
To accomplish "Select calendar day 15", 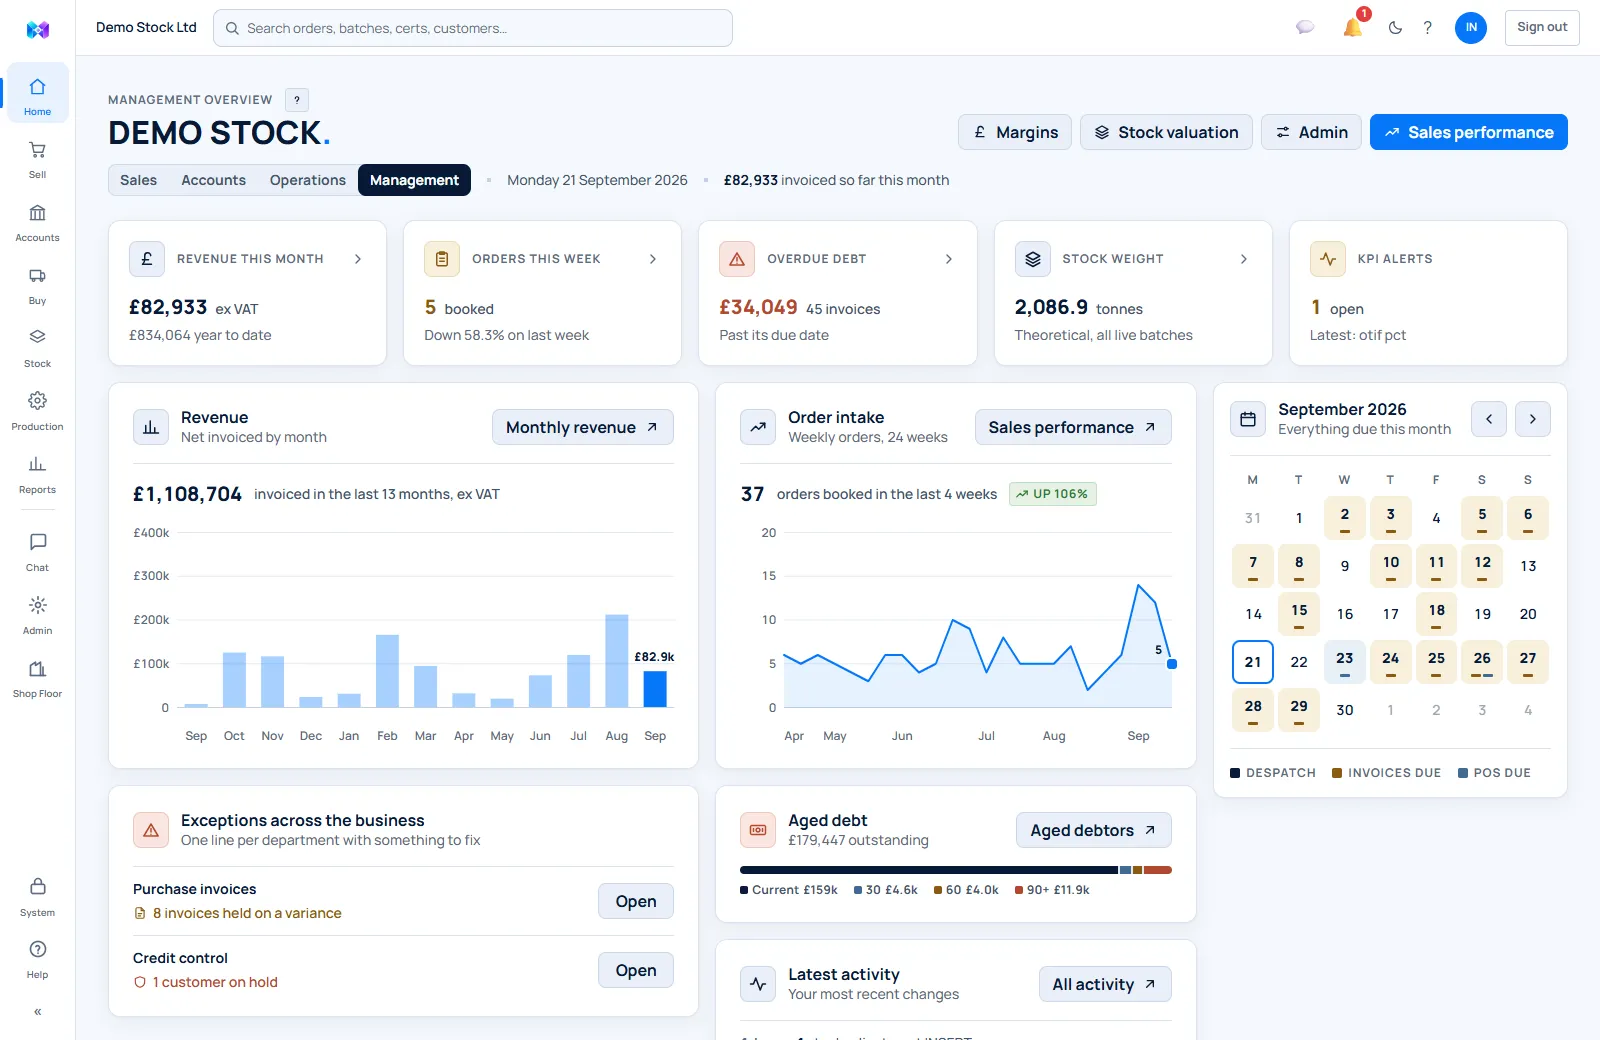I will [x=1299, y=614].
